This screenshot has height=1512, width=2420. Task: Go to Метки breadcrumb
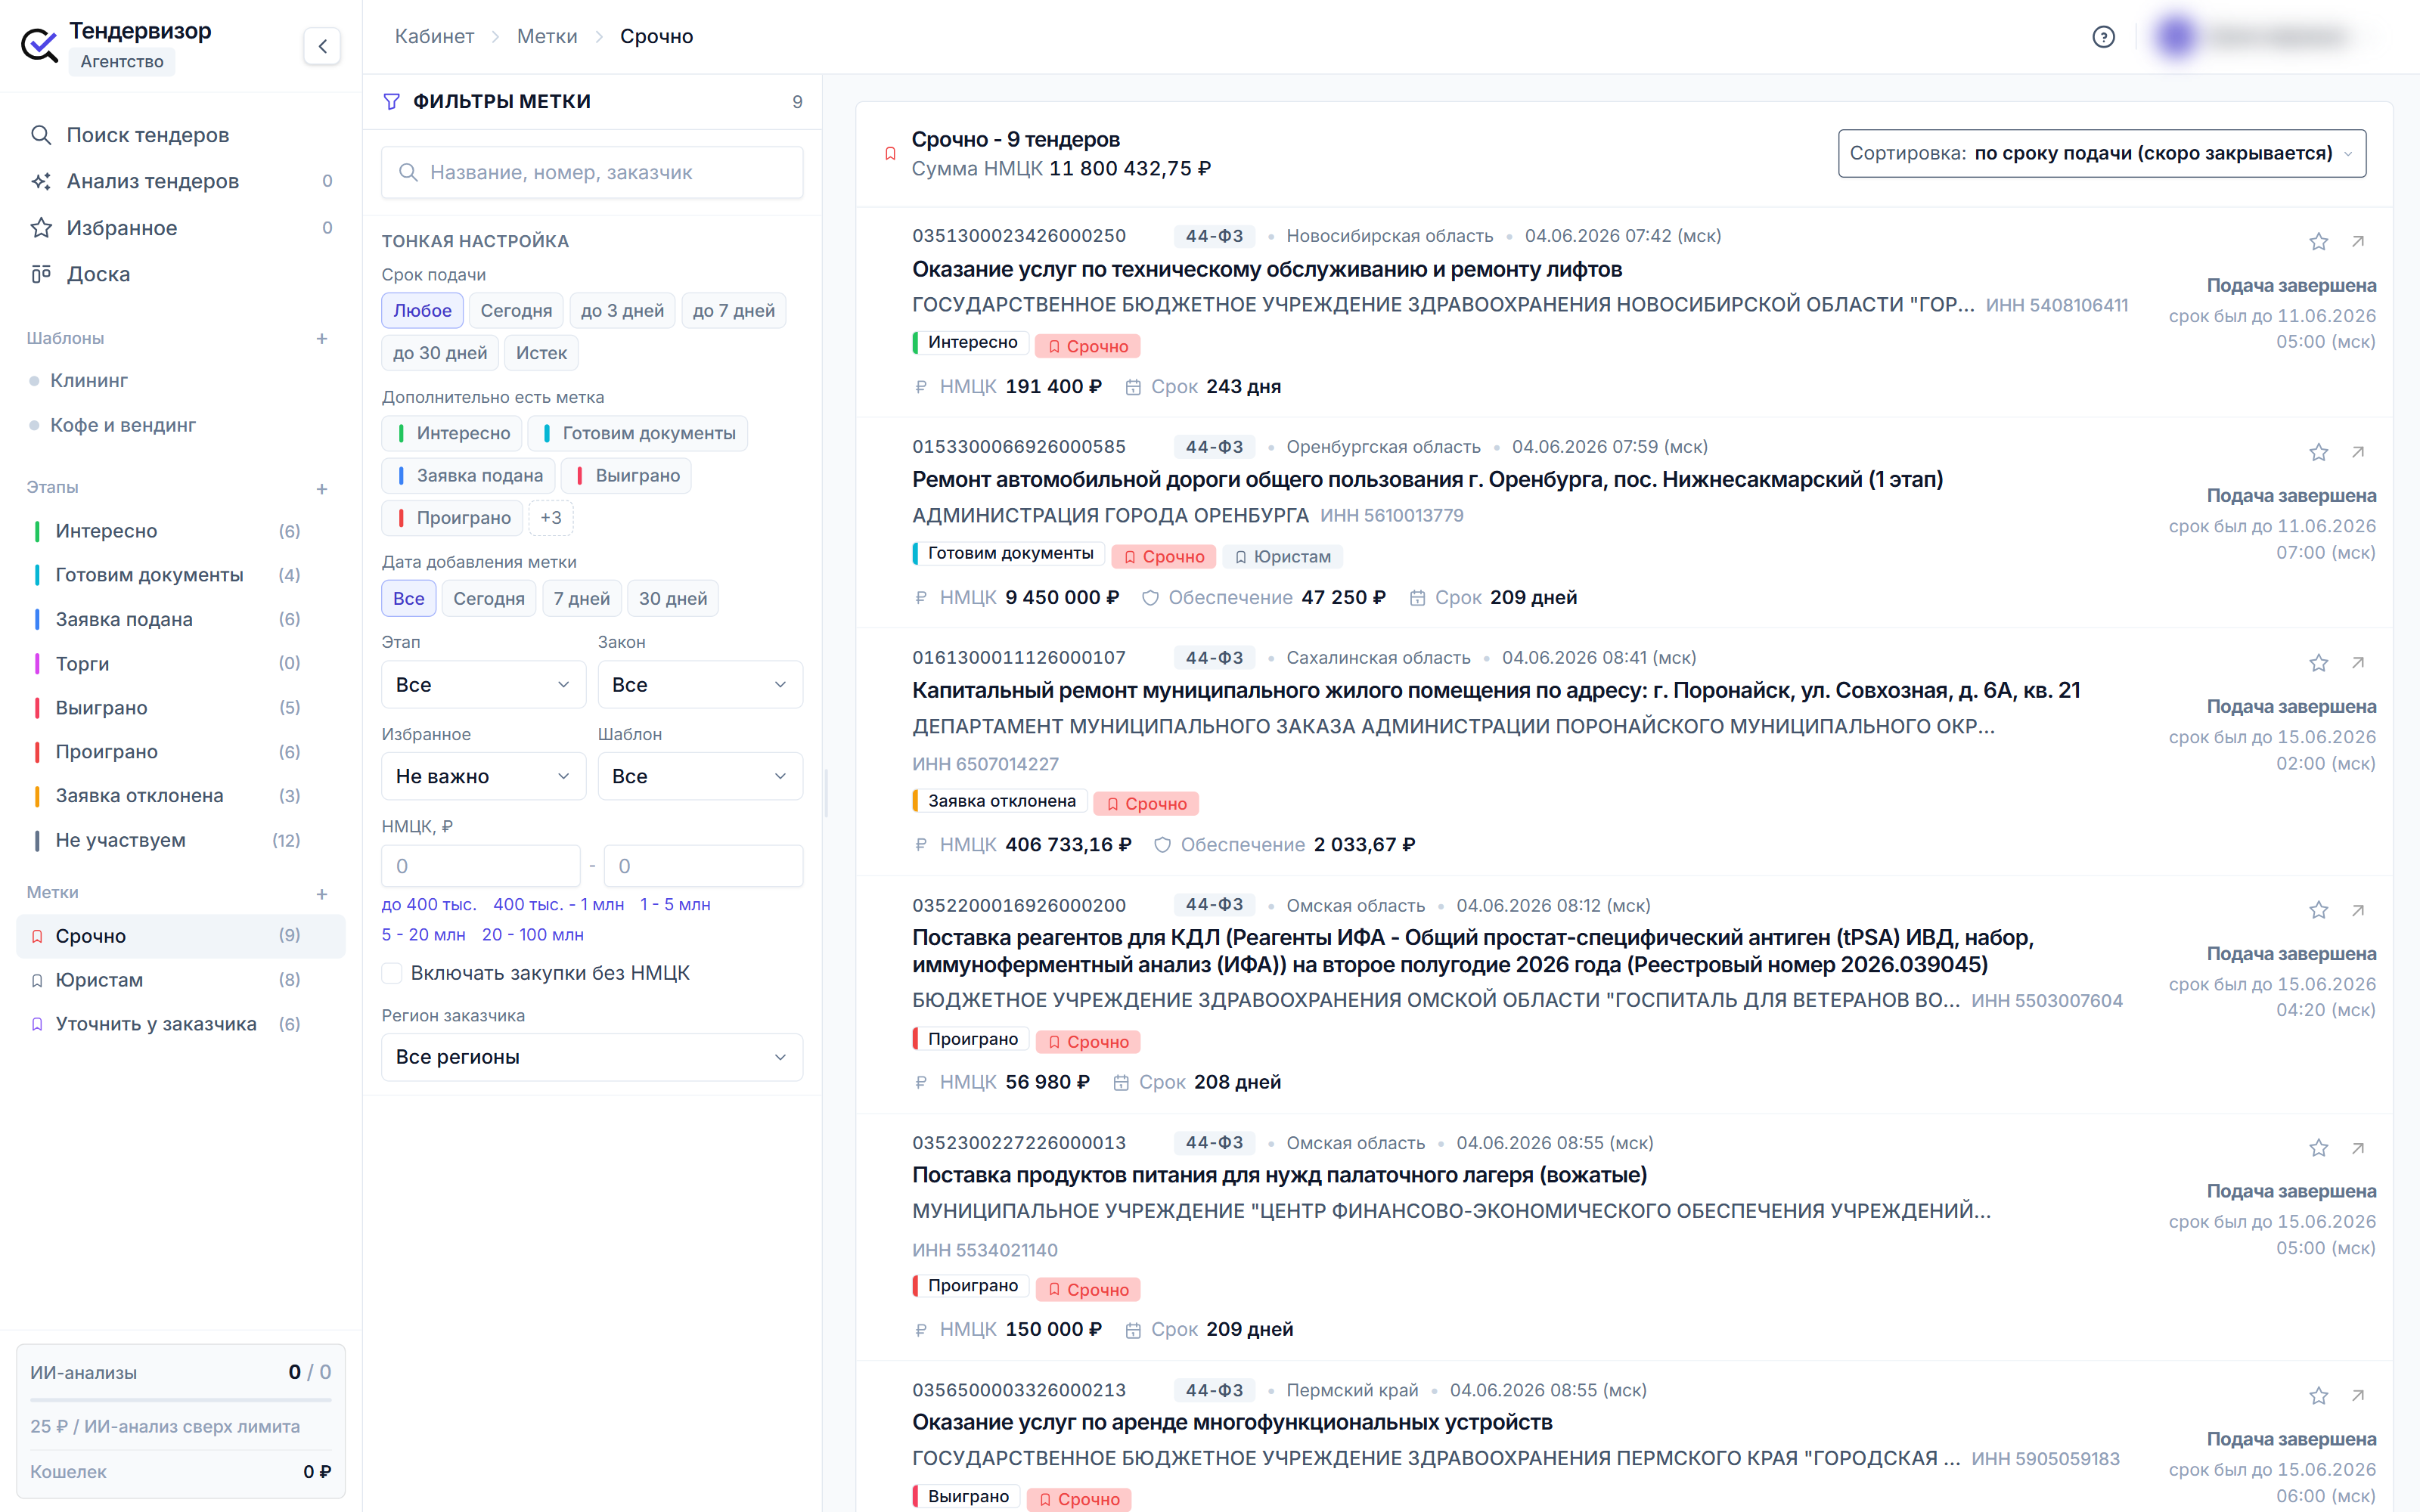(547, 37)
